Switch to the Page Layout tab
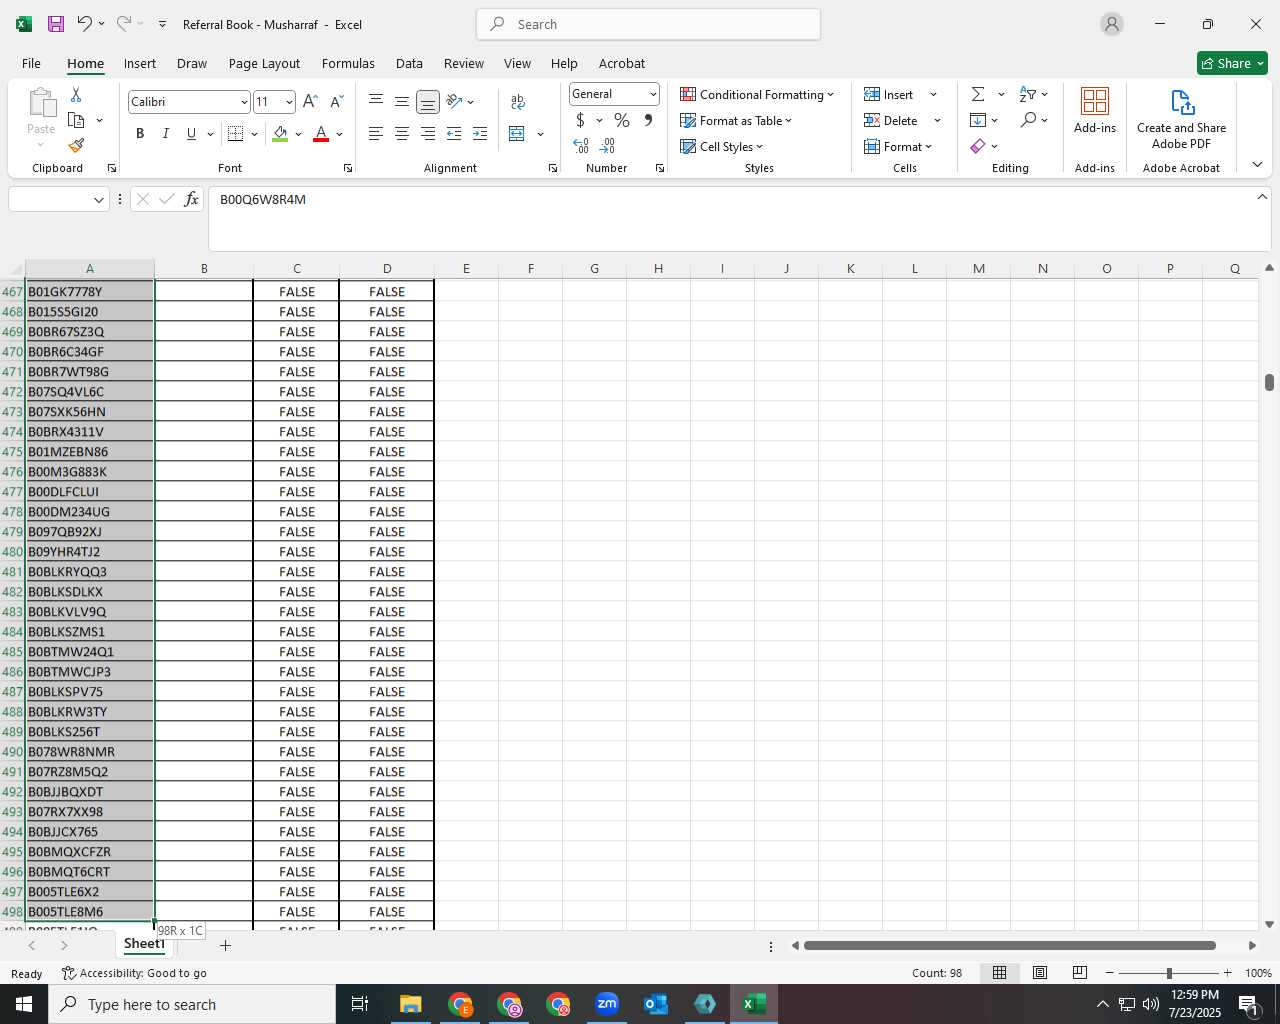 pyautogui.click(x=264, y=63)
